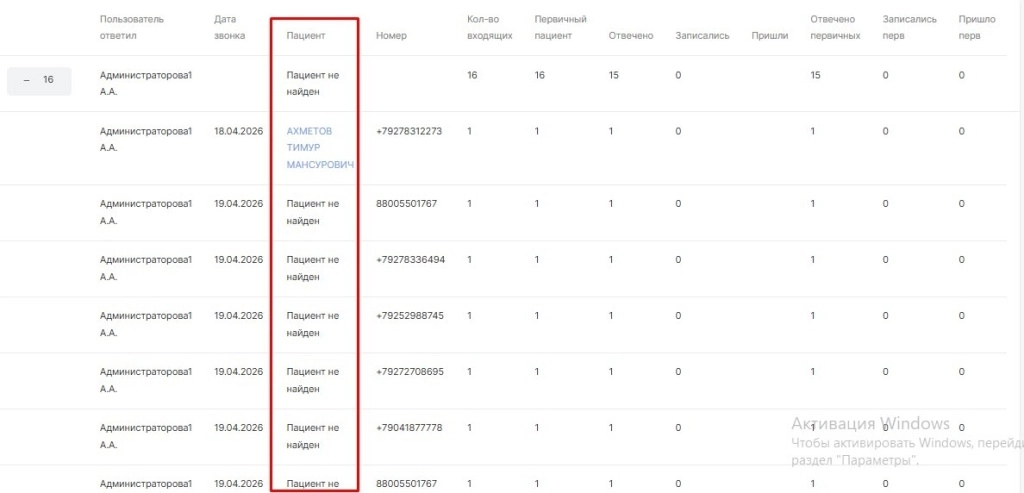Select the Номер column header

[391, 36]
